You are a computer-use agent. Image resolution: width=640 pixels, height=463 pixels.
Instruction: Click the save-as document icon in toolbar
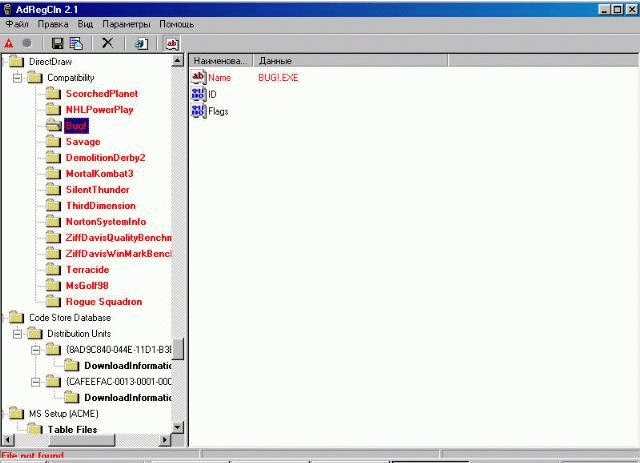[76, 43]
